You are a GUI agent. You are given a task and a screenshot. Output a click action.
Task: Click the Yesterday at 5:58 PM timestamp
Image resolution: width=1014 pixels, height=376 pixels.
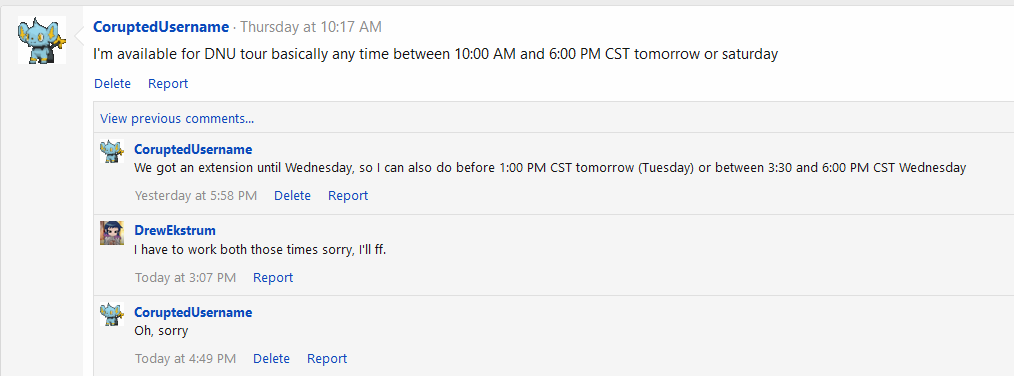[x=196, y=195]
